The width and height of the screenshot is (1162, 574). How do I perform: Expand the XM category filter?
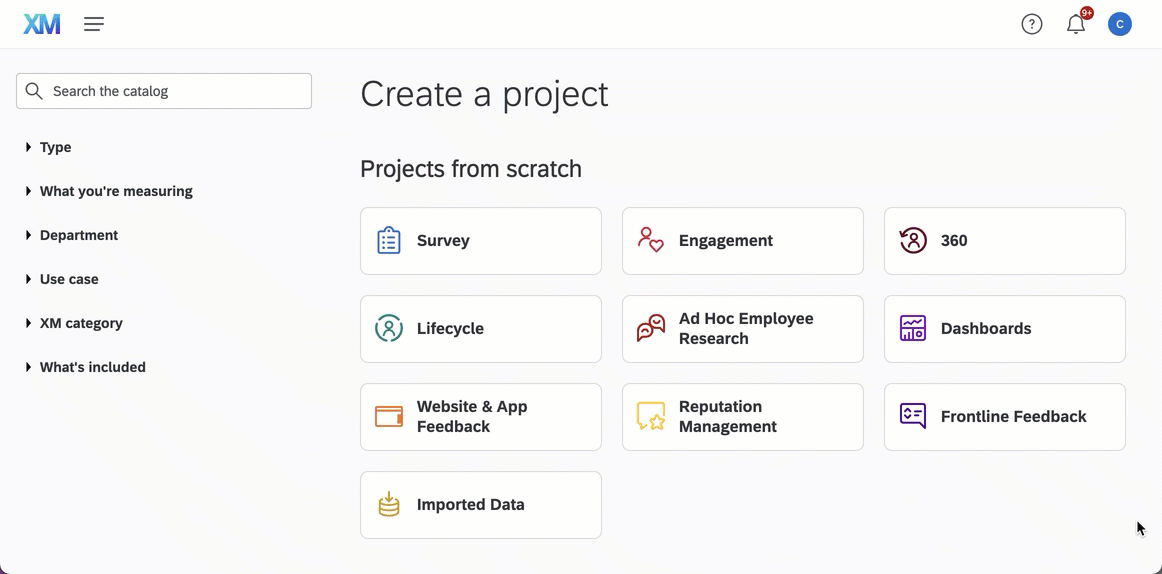point(80,323)
